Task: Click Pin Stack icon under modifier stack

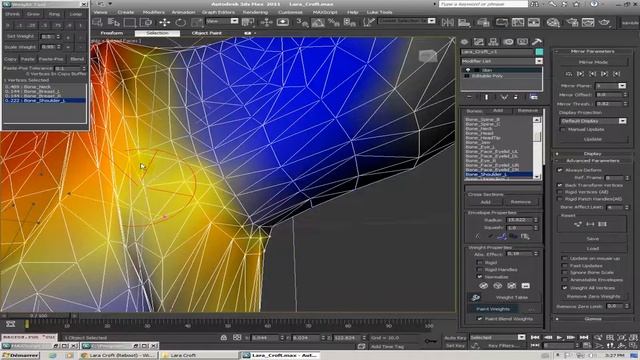Action: [x=469, y=97]
